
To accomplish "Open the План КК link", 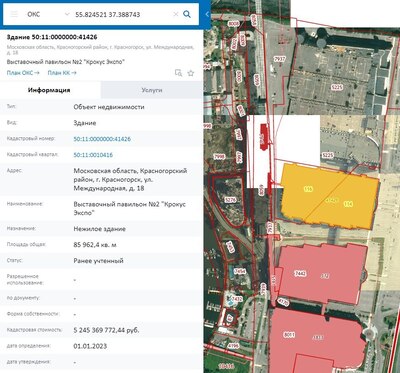I will pyautogui.click(x=62, y=73).
